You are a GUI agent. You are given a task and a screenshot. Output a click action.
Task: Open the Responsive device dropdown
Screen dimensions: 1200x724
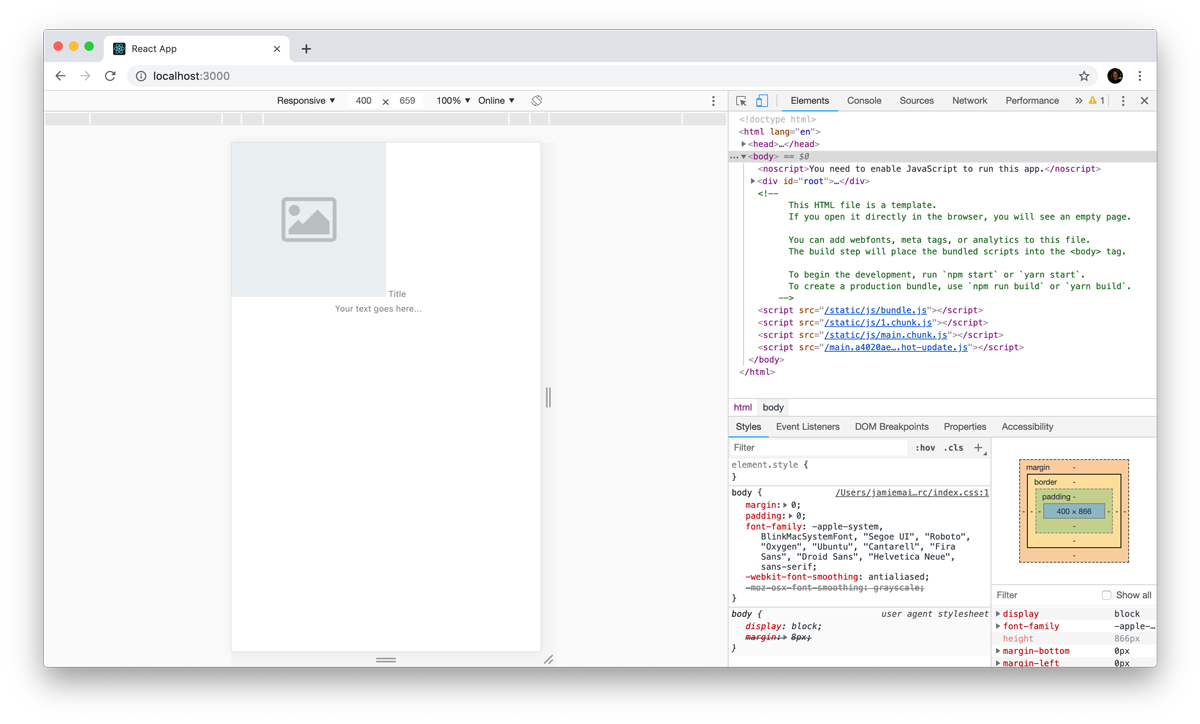coord(306,101)
